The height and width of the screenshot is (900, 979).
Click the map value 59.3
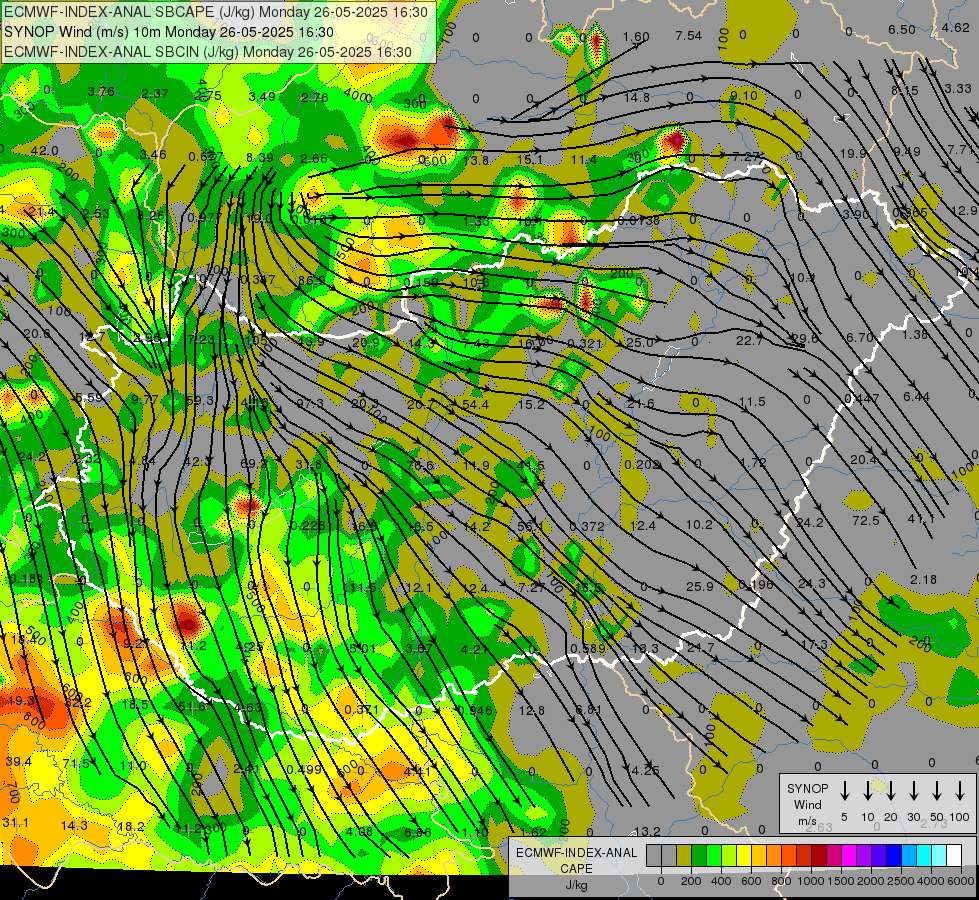click(200, 400)
